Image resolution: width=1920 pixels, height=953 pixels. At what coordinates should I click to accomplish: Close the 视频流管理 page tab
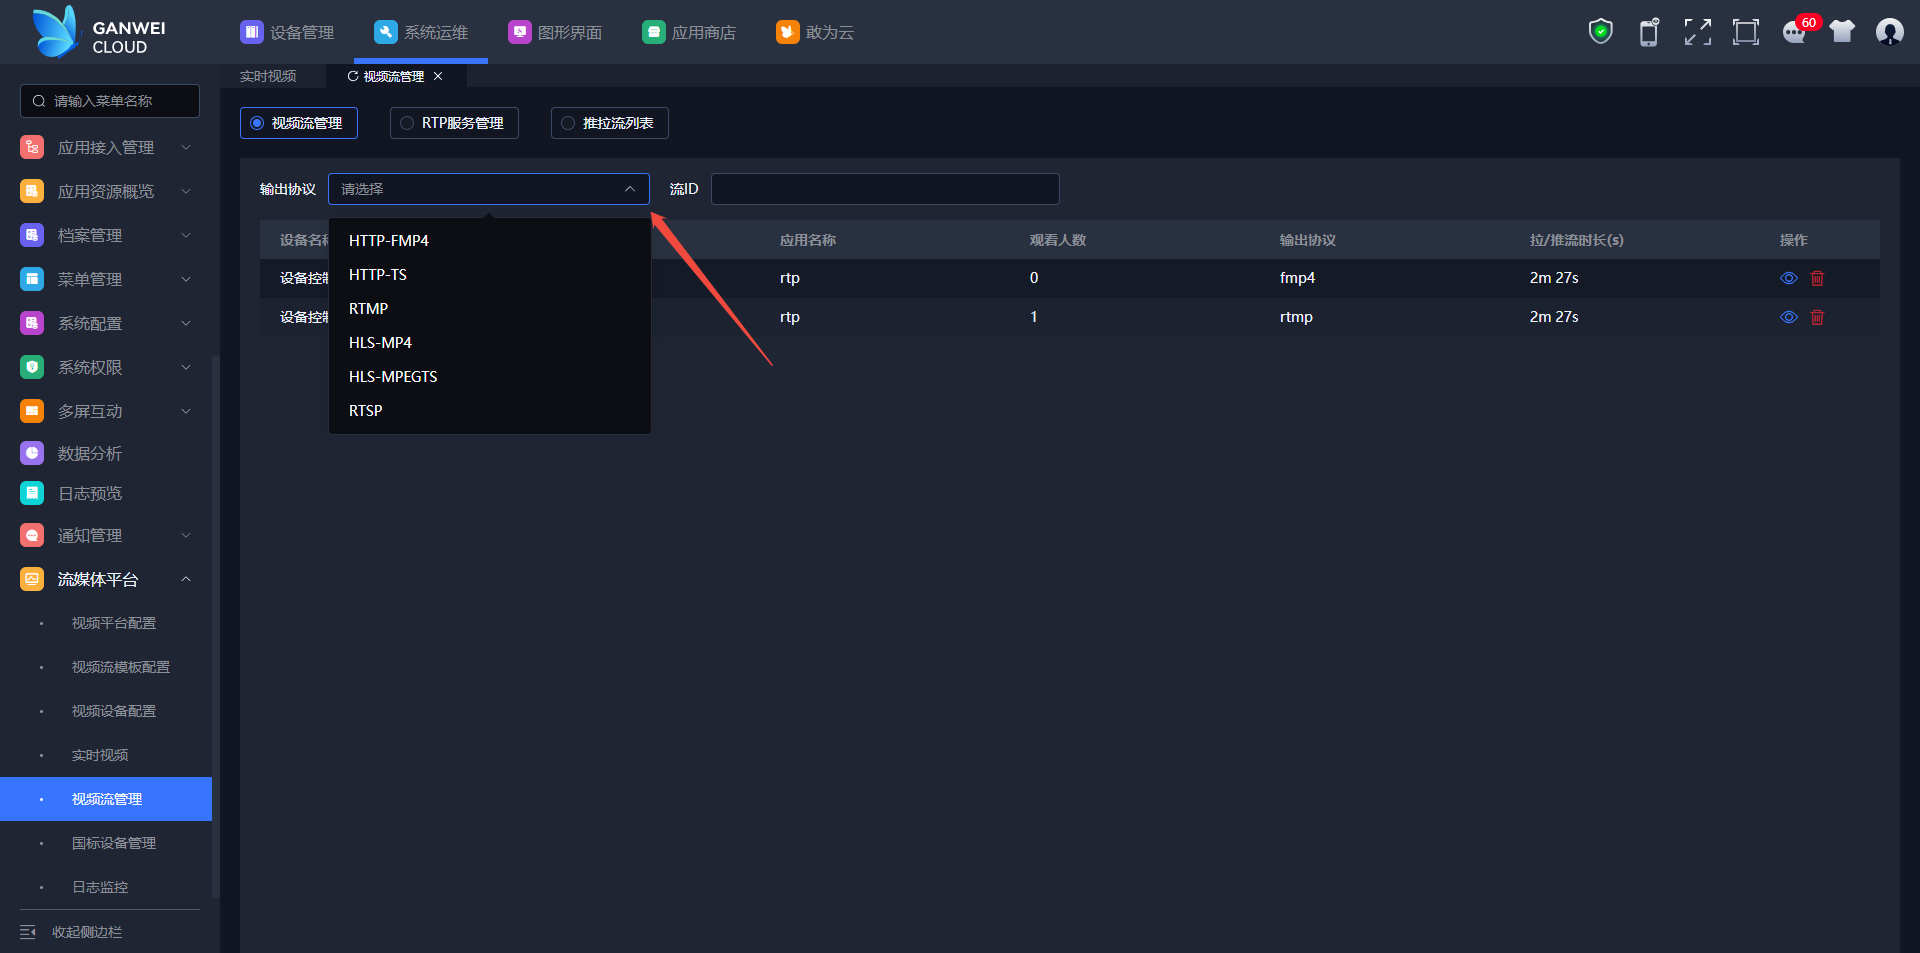pyautogui.click(x=438, y=76)
